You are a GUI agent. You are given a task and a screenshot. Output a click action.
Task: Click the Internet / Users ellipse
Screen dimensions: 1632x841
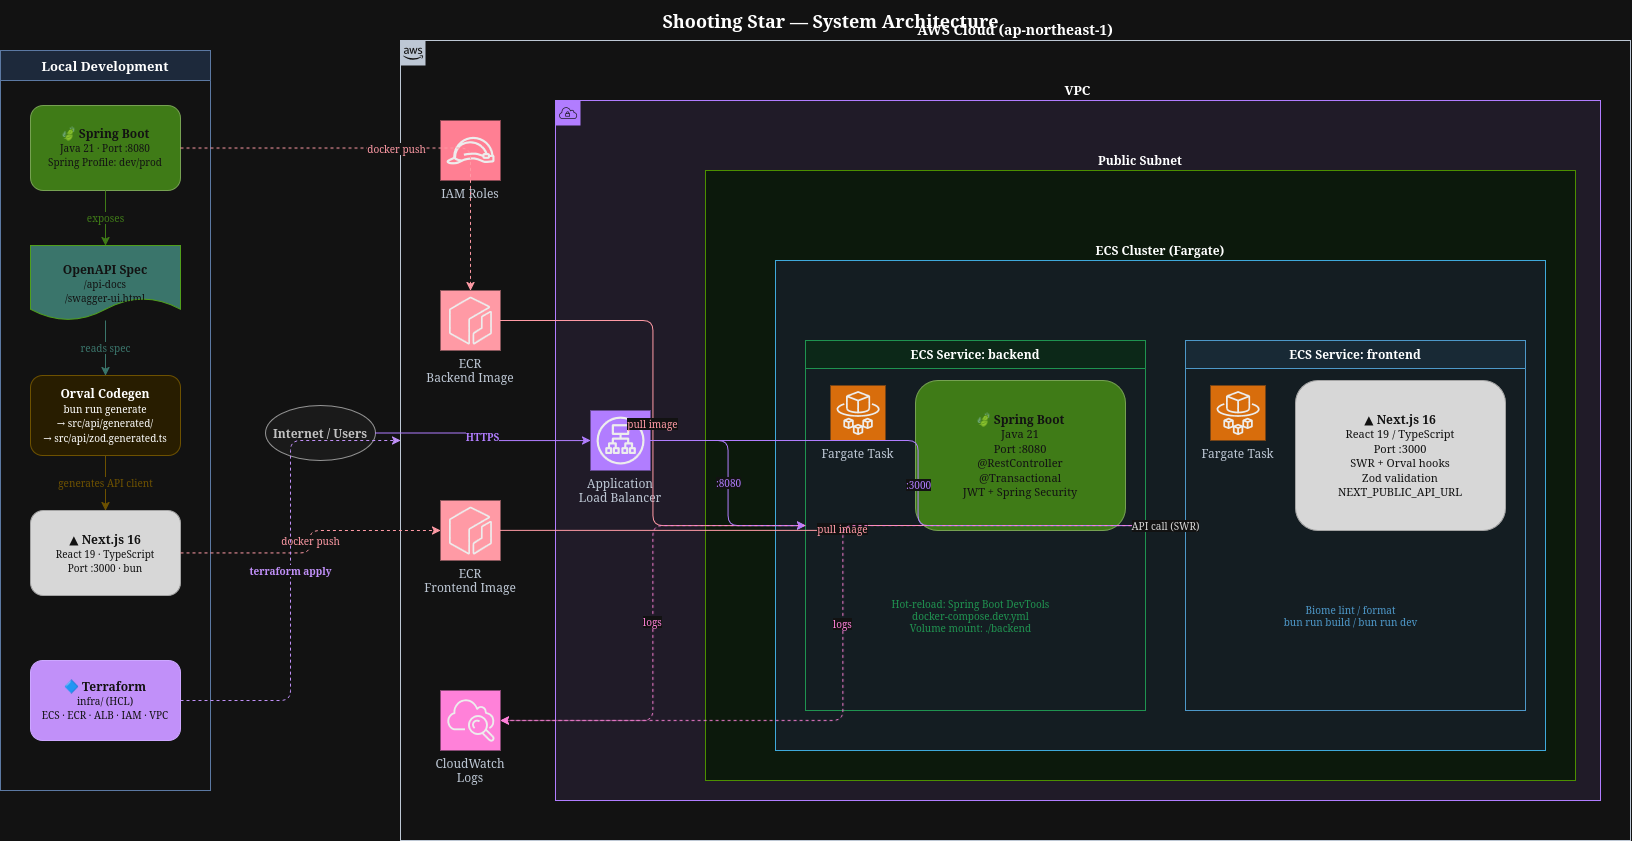click(x=320, y=433)
